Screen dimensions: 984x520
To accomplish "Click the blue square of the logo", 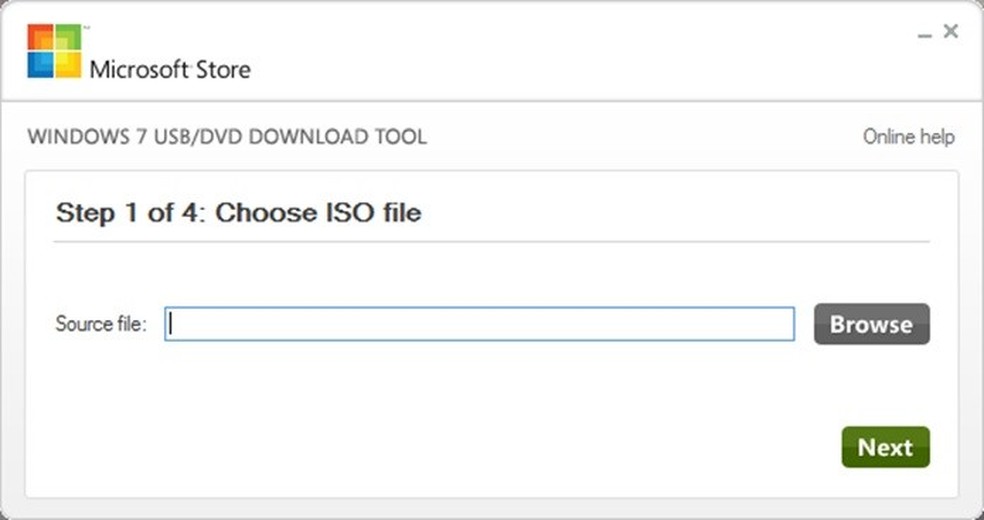I will coord(41,64).
